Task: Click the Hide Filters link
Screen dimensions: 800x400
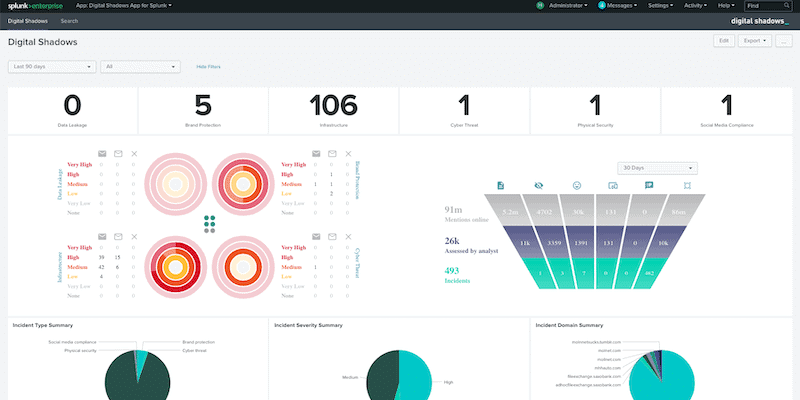Action: coord(209,67)
